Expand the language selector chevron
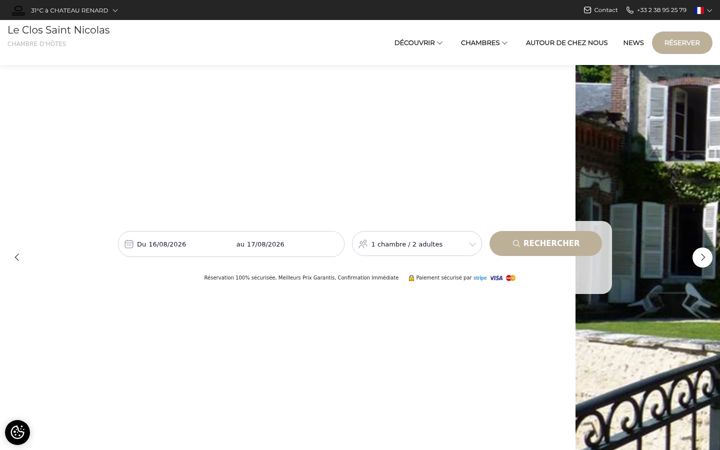 (x=709, y=10)
